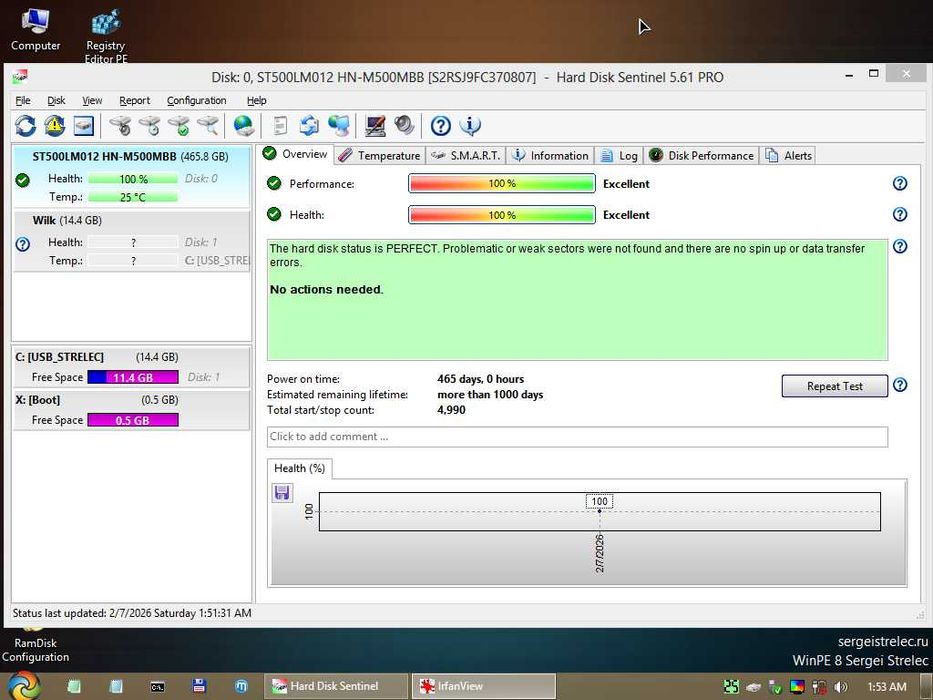Viewport: 933px width, 700px height.
Task: Switch to the Alerts tab
Action: coord(788,155)
